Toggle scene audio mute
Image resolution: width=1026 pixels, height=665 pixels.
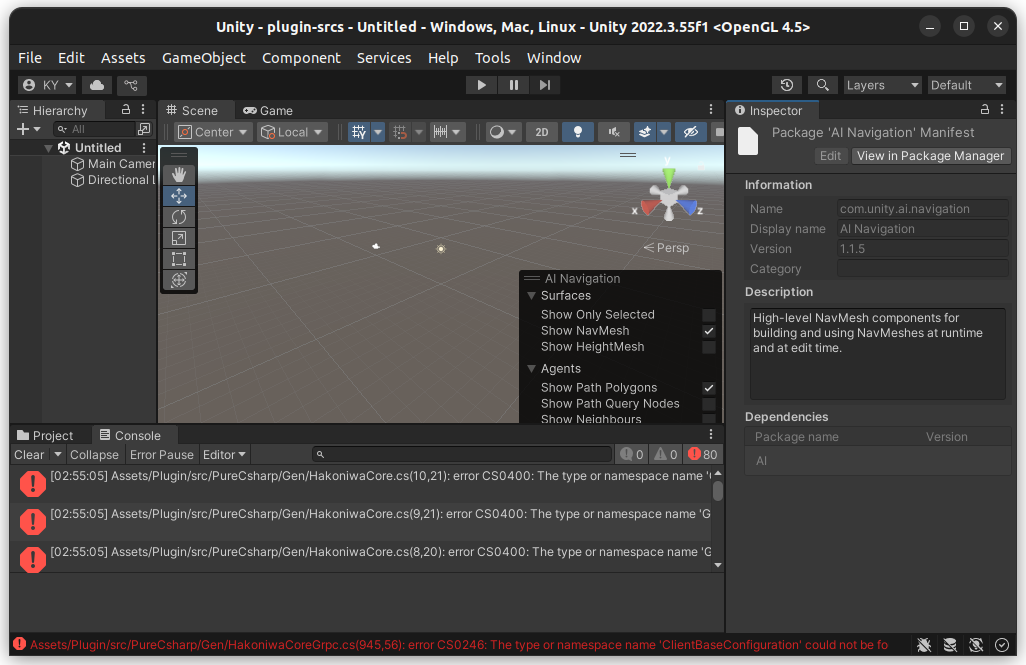click(x=614, y=132)
